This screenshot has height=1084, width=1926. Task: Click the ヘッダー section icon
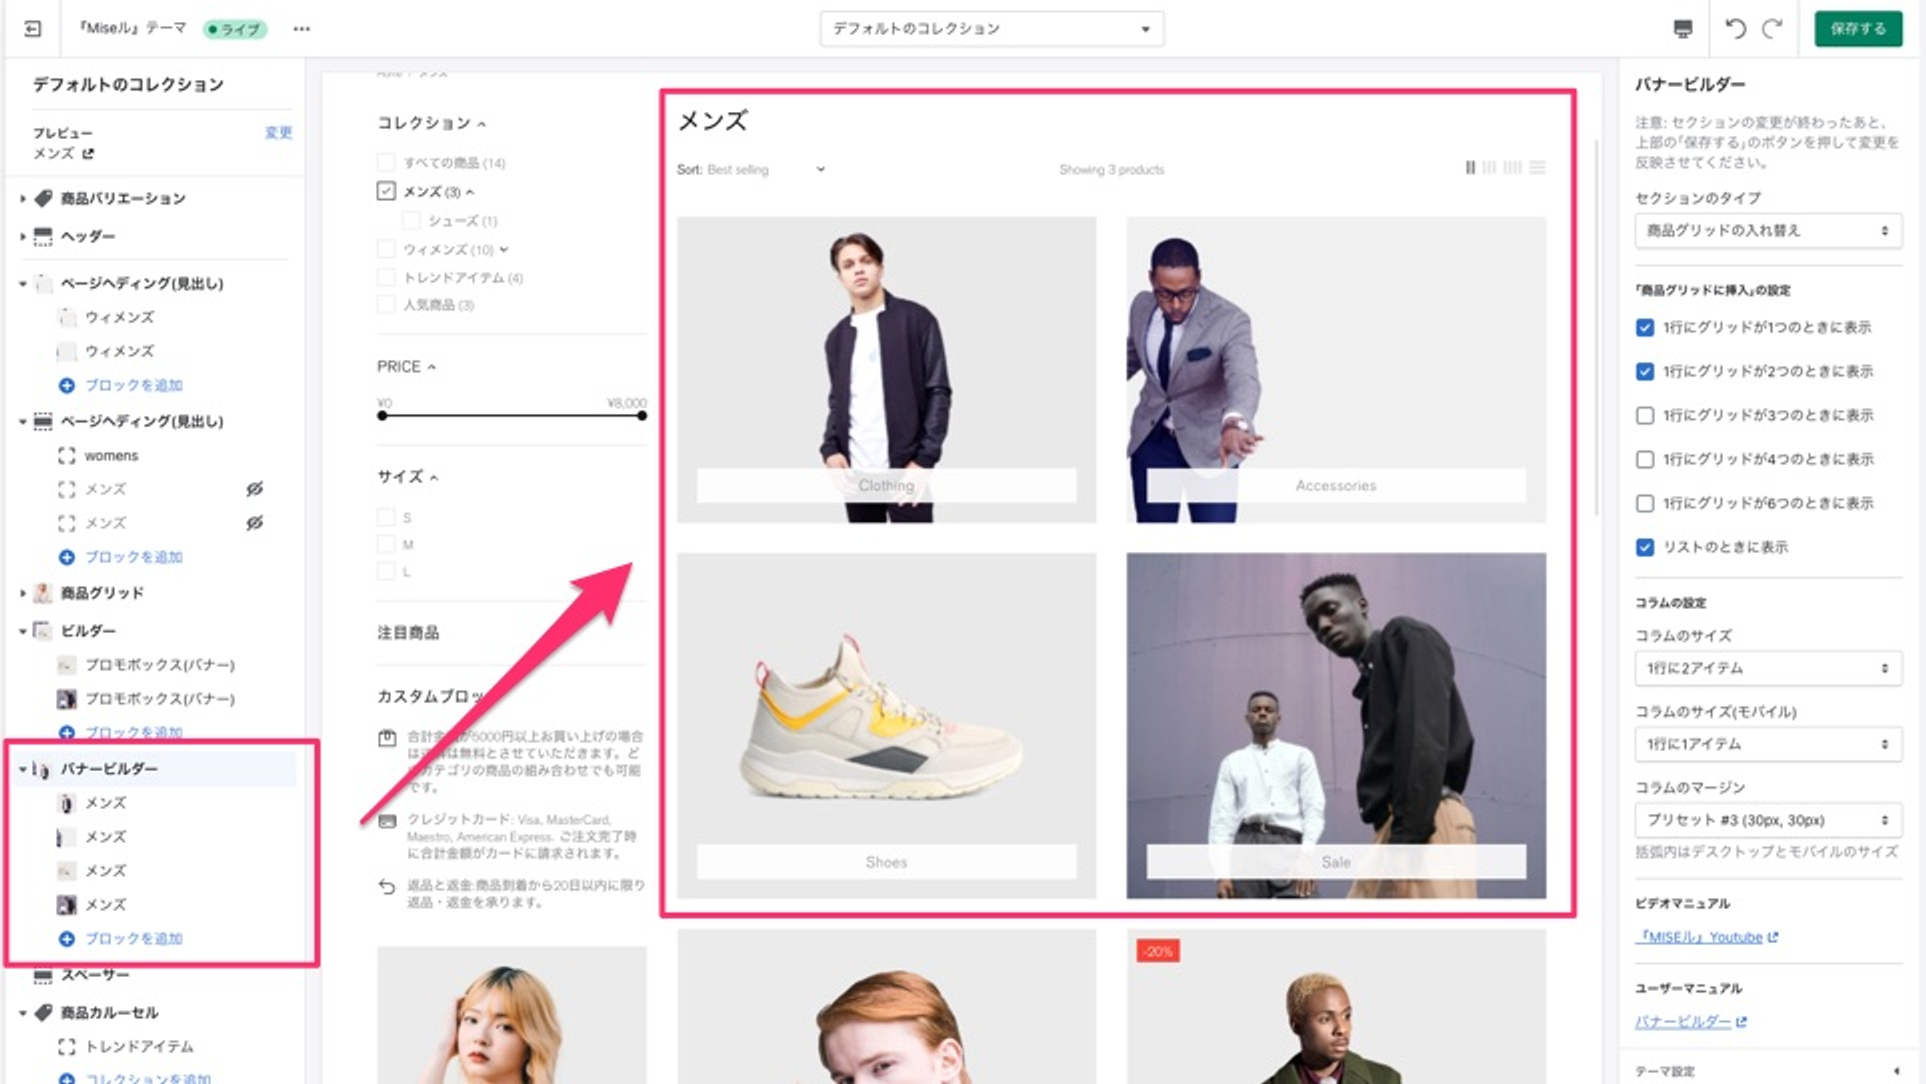[x=43, y=236]
